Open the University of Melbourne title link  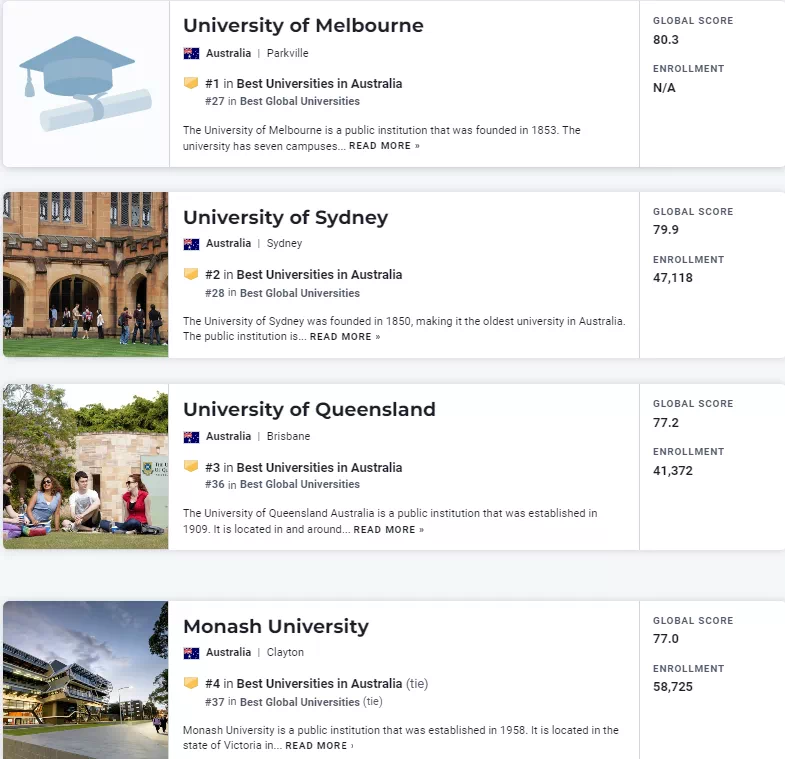point(303,26)
